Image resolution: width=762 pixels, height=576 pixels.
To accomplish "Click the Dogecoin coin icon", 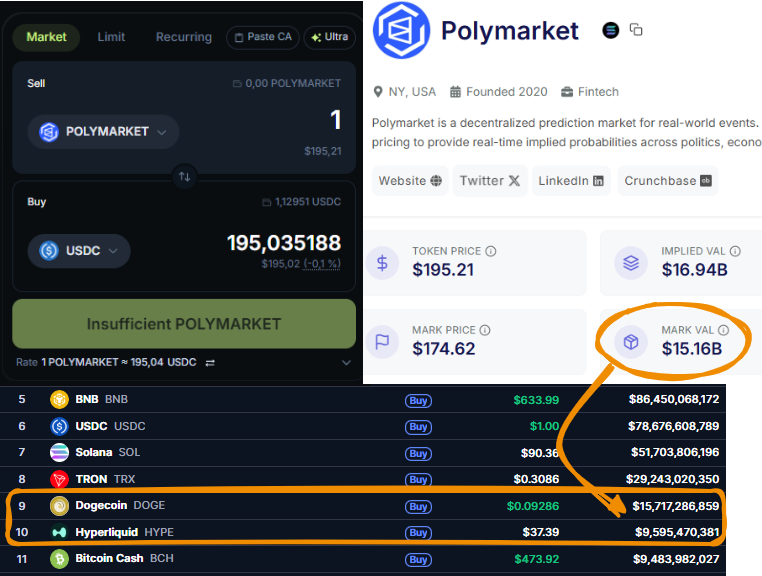I will (x=59, y=506).
